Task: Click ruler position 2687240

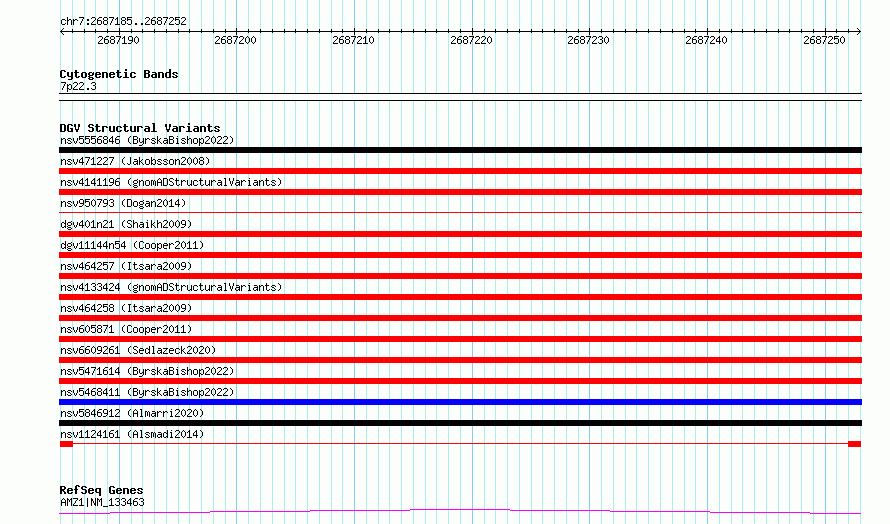Action: pos(706,40)
